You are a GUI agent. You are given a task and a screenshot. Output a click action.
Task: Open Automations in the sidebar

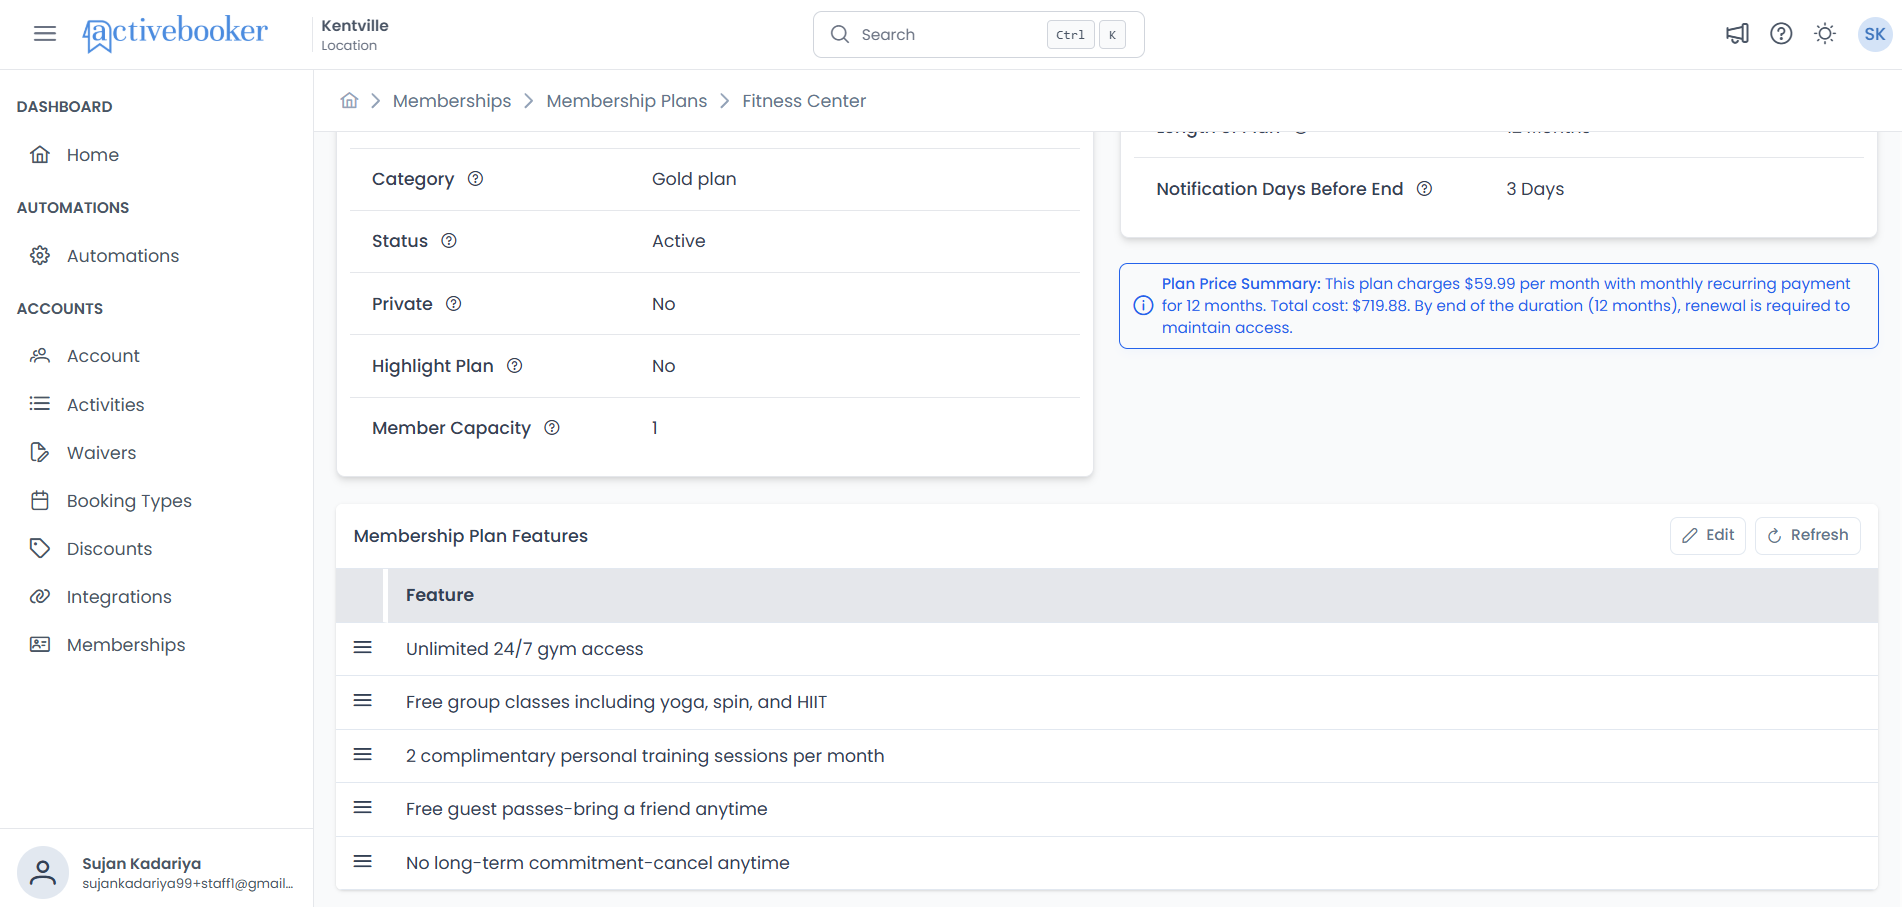coord(123,256)
